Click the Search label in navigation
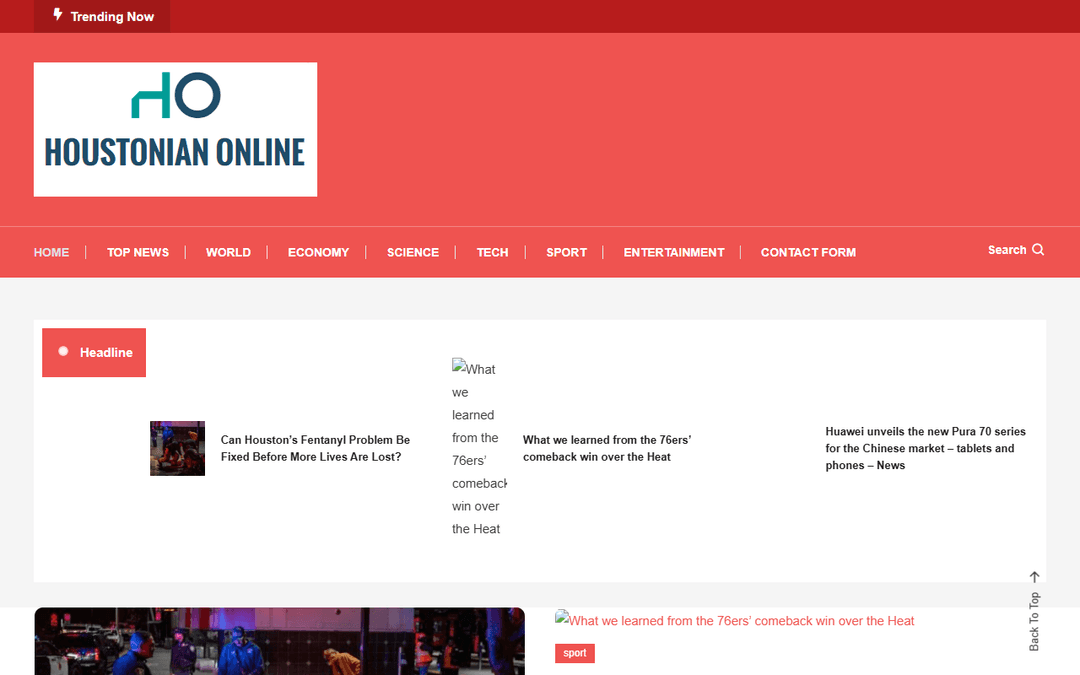 [x=1007, y=250]
